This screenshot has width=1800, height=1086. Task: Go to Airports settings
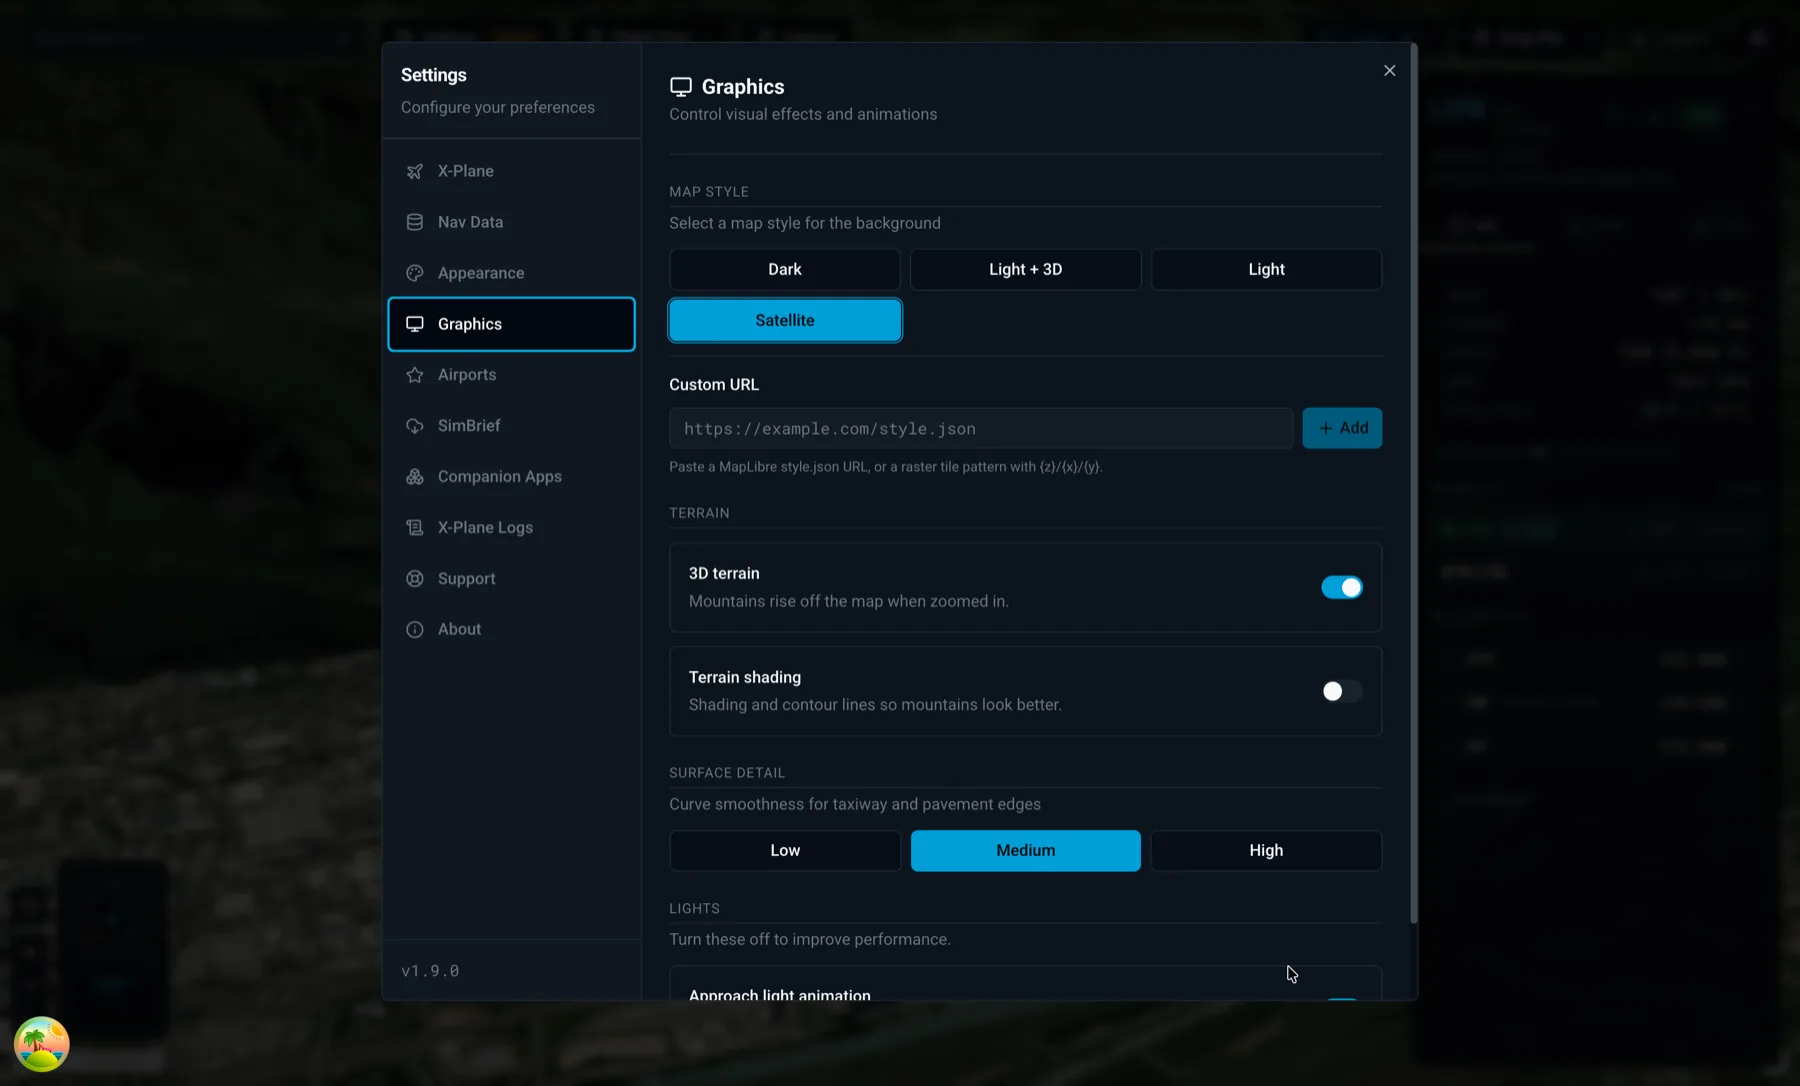[511, 375]
